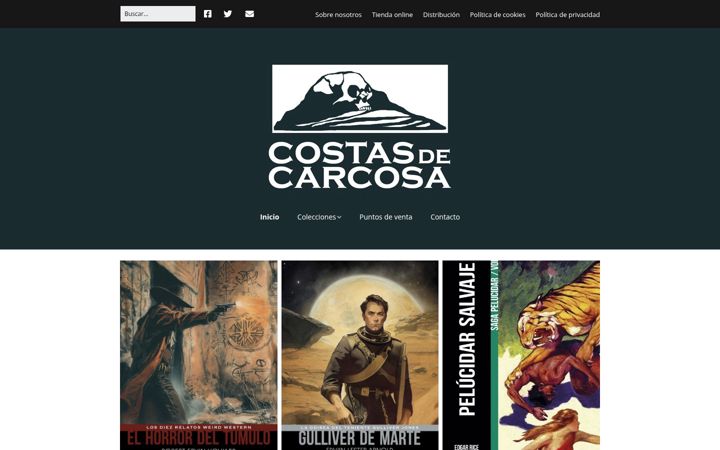Image resolution: width=720 pixels, height=450 pixels.
Task: Open Puntos de venta menu item
Action: coord(386,217)
